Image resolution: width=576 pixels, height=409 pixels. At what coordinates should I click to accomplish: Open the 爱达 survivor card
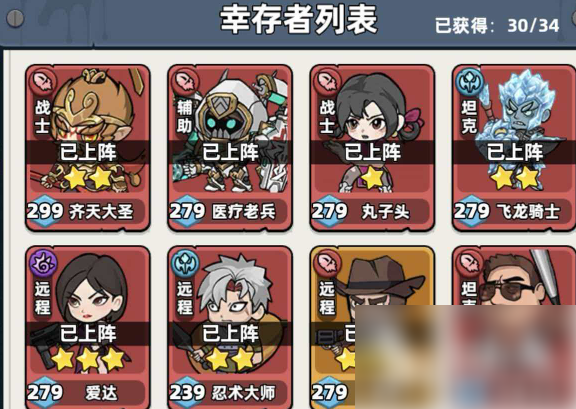coord(88,327)
